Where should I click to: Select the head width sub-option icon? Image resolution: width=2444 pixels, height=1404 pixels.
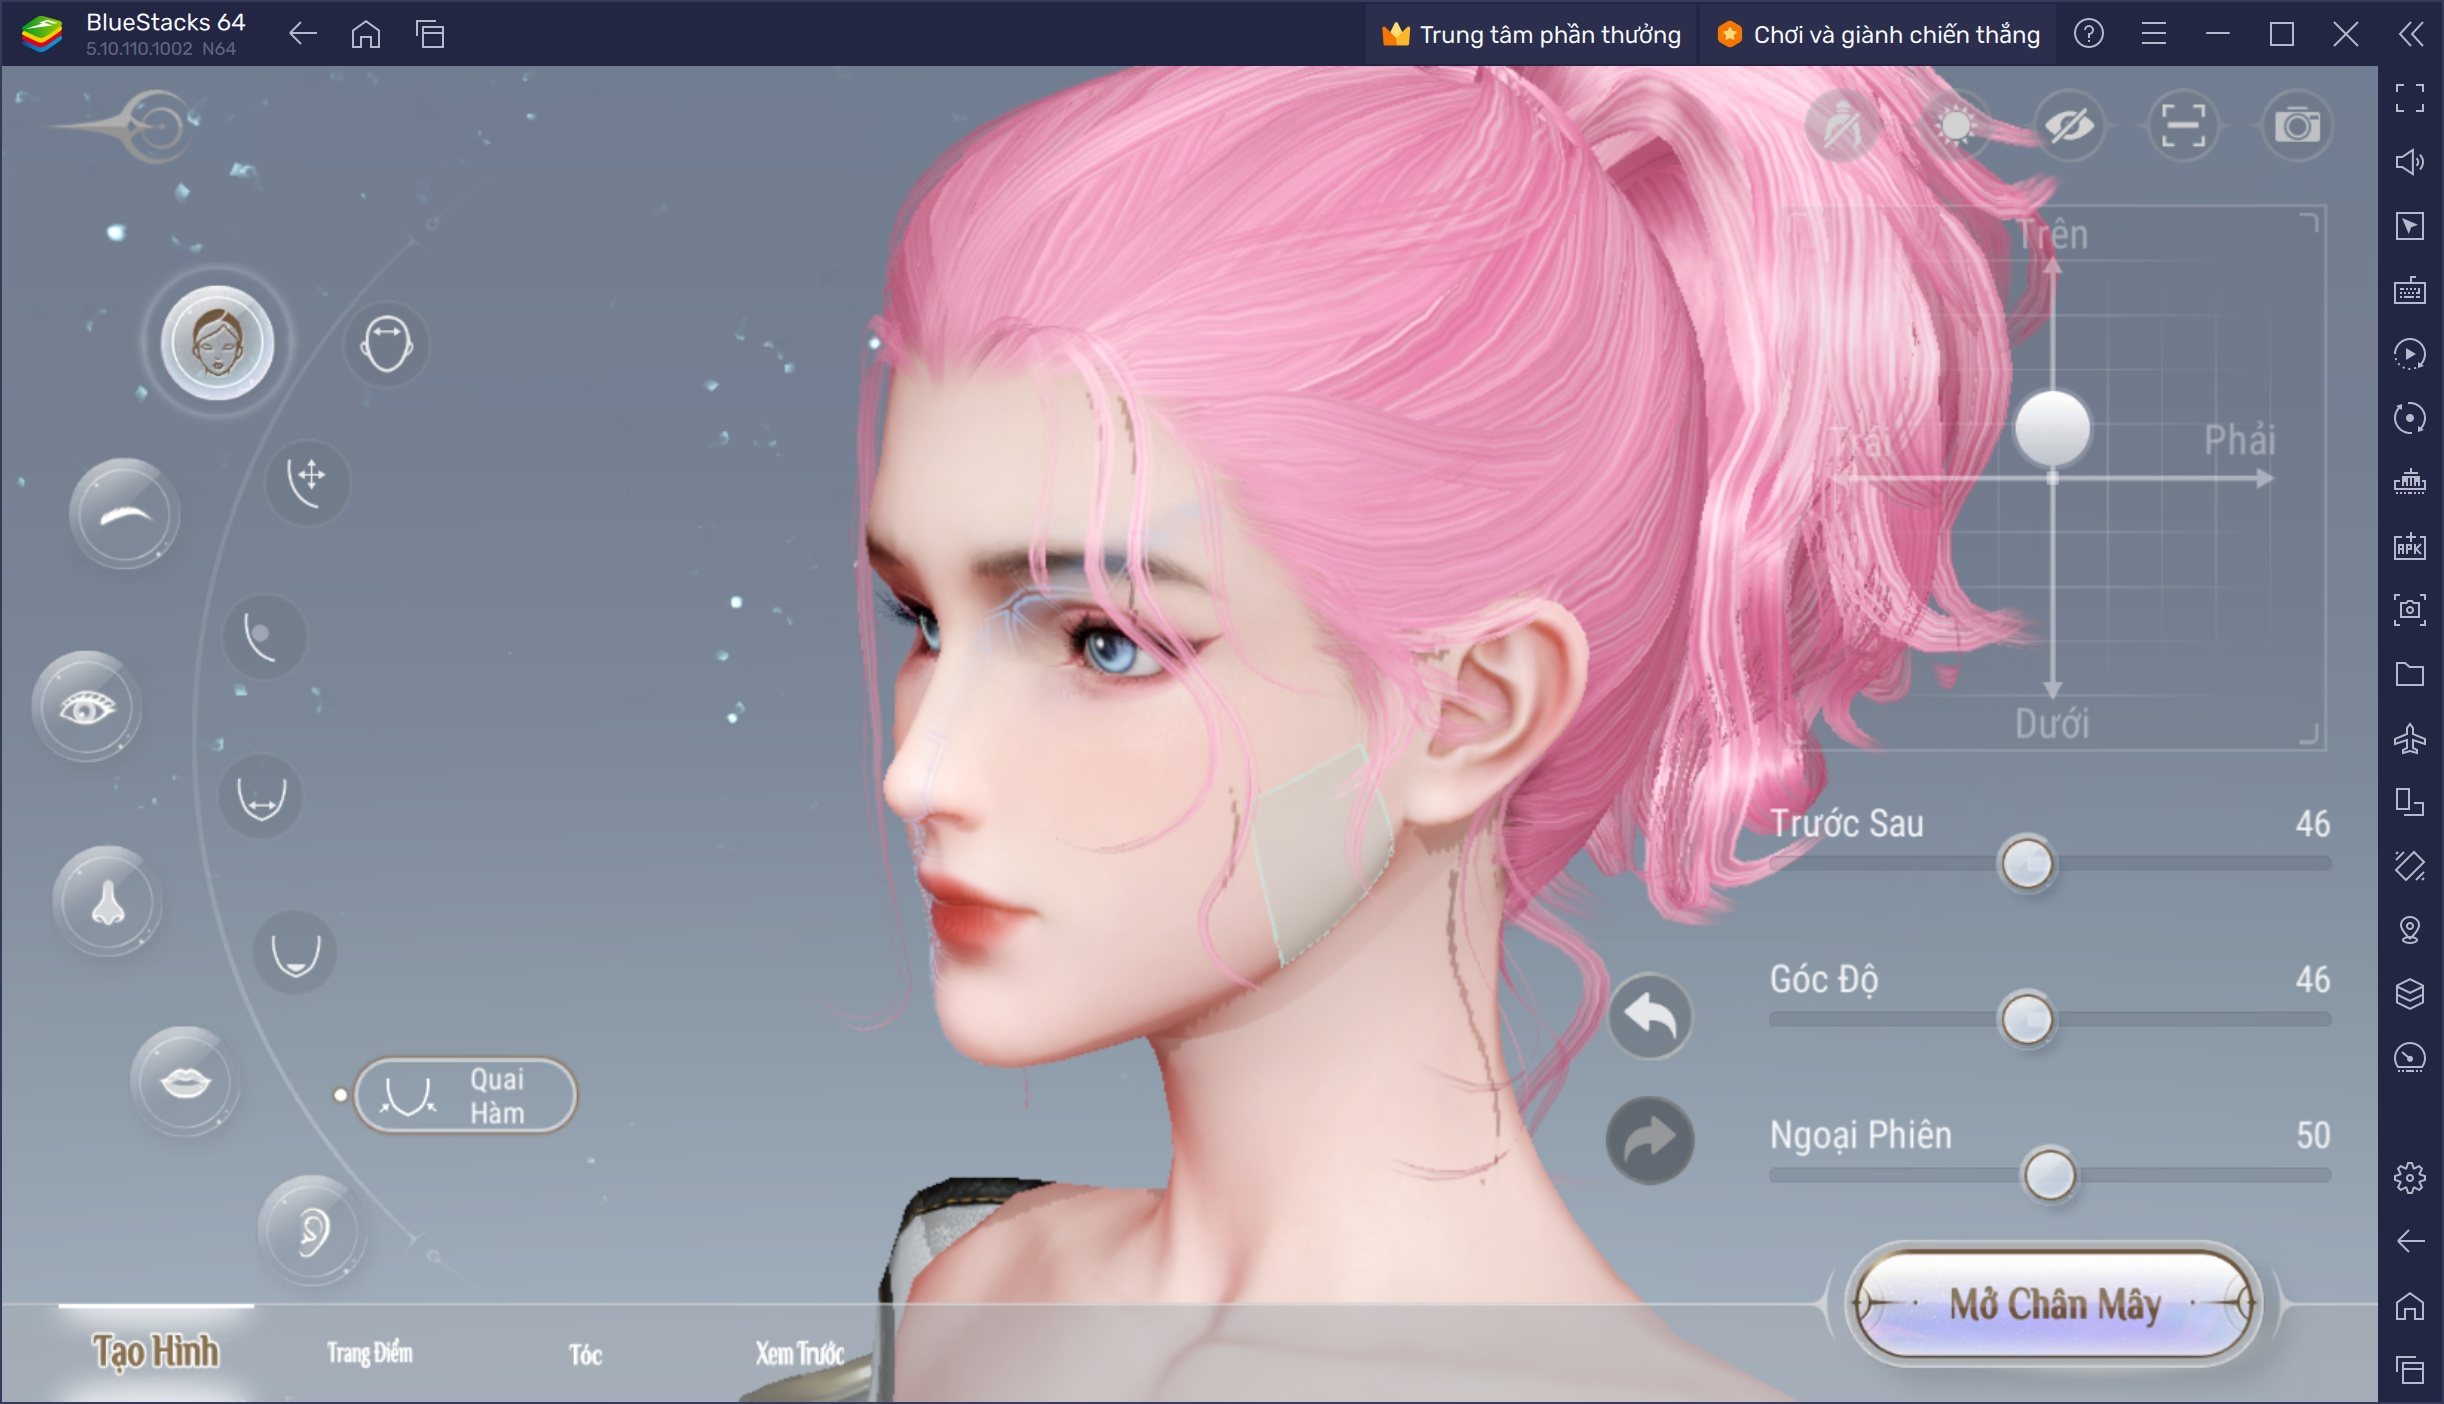[x=387, y=345]
